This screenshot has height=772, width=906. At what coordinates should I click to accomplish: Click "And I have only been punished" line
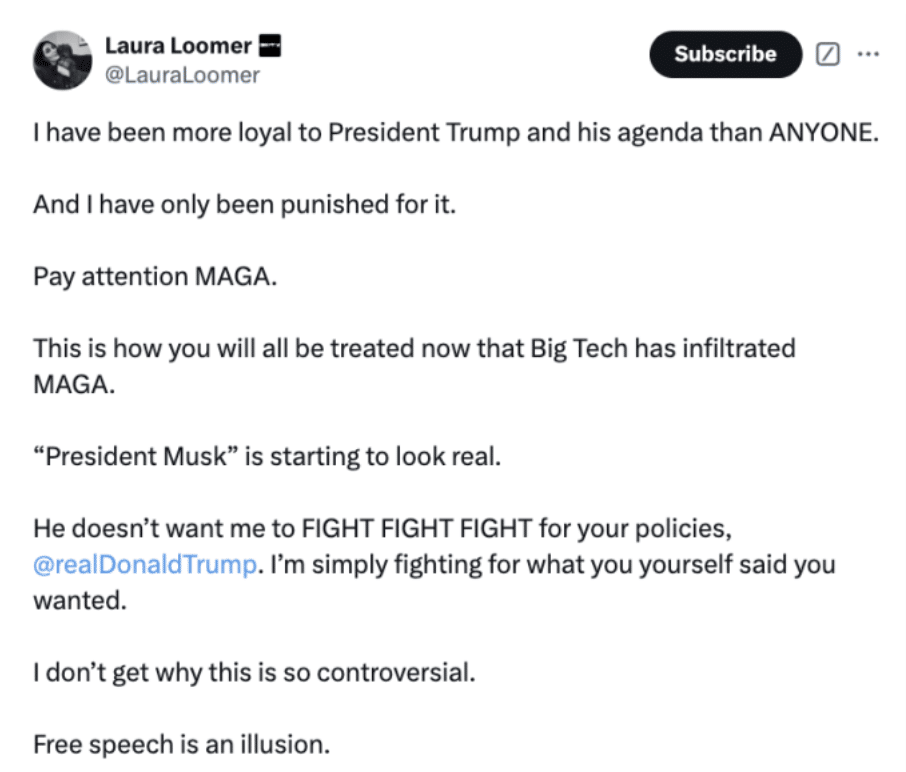click(x=244, y=204)
